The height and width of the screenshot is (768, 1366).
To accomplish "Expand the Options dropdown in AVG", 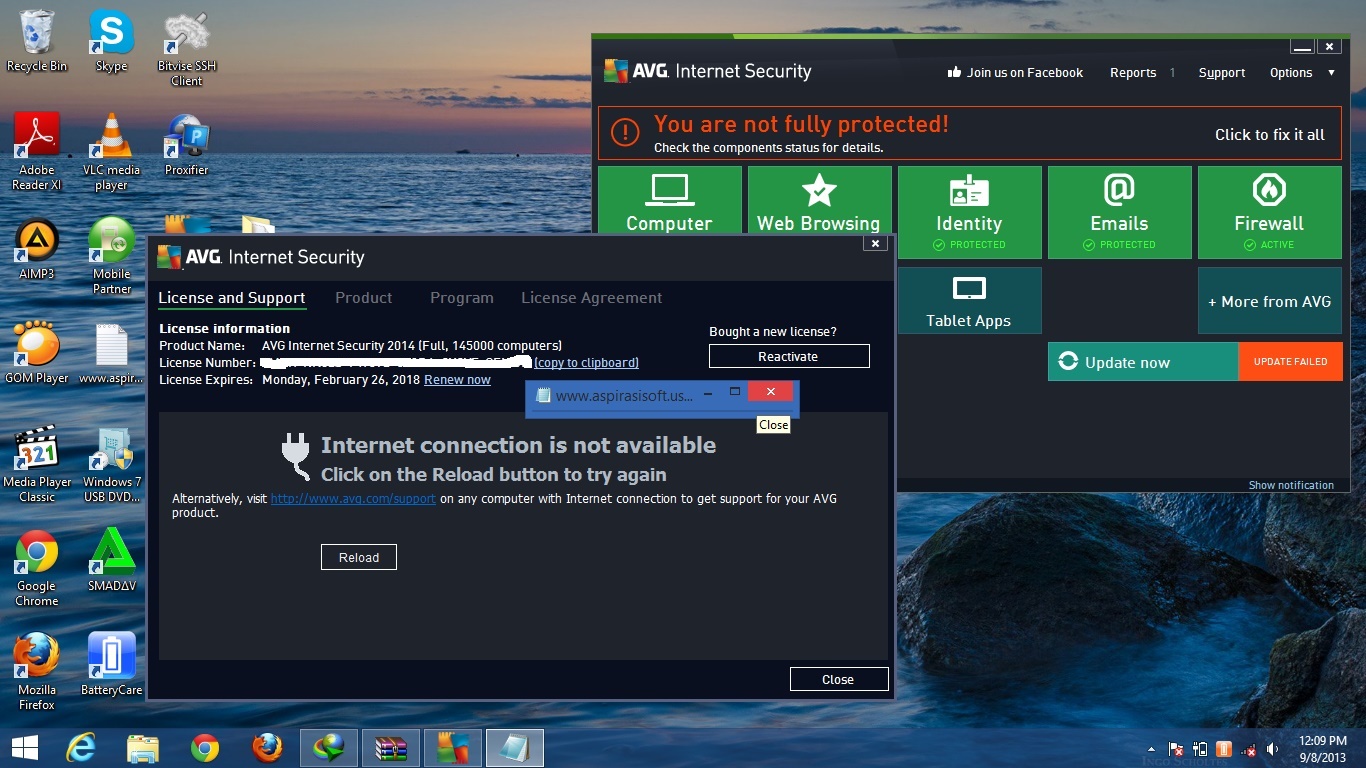I will [1302, 72].
